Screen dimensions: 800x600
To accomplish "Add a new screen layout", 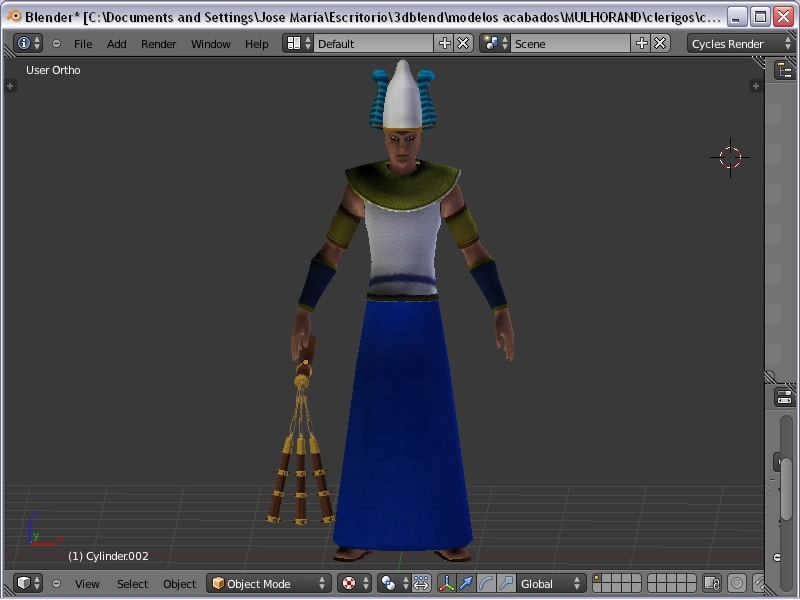I will (x=444, y=43).
